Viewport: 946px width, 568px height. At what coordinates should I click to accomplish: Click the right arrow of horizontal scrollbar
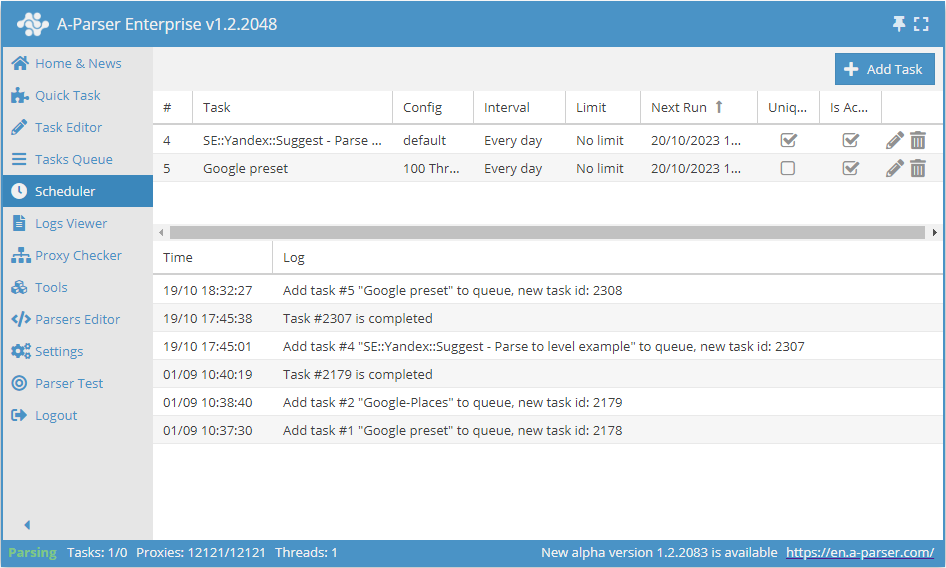(935, 232)
